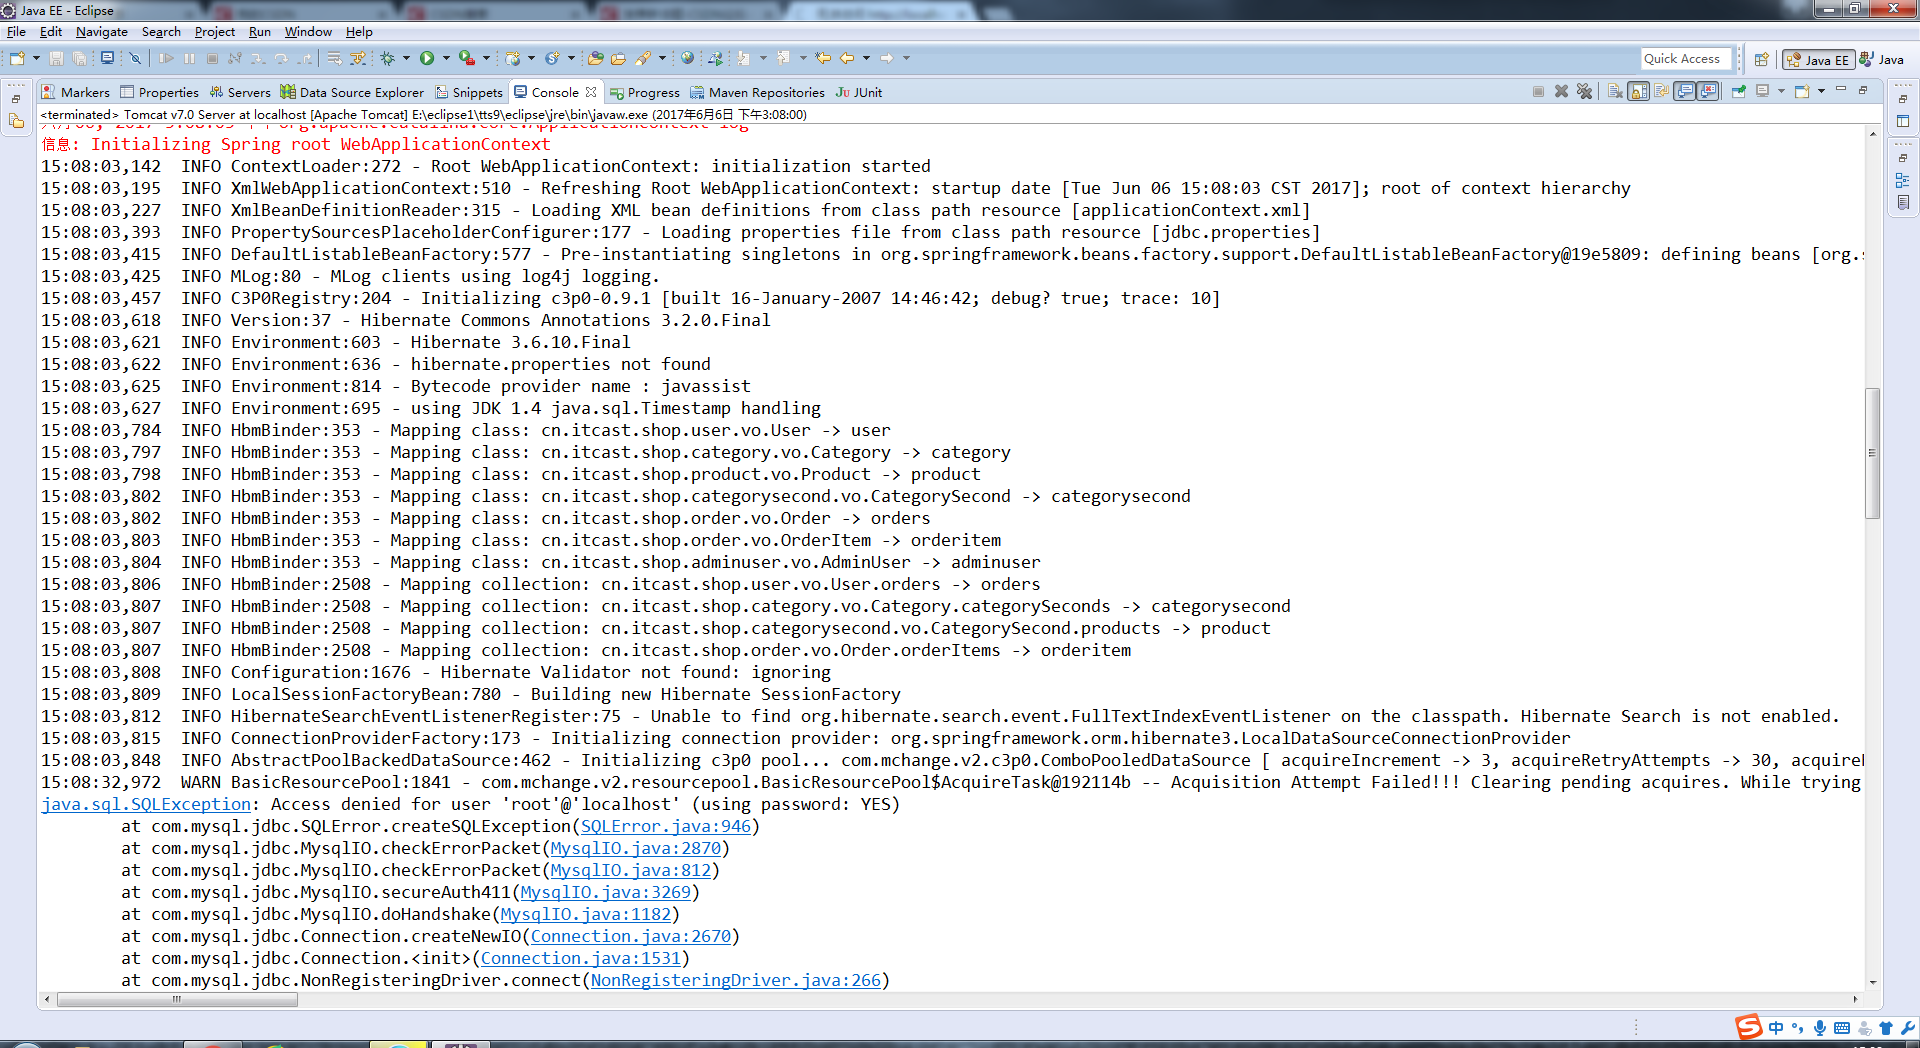Viewport: 1920px width, 1048px height.
Task: Expand the New wizard dropdown arrow
Action: (x=36, y=58)
